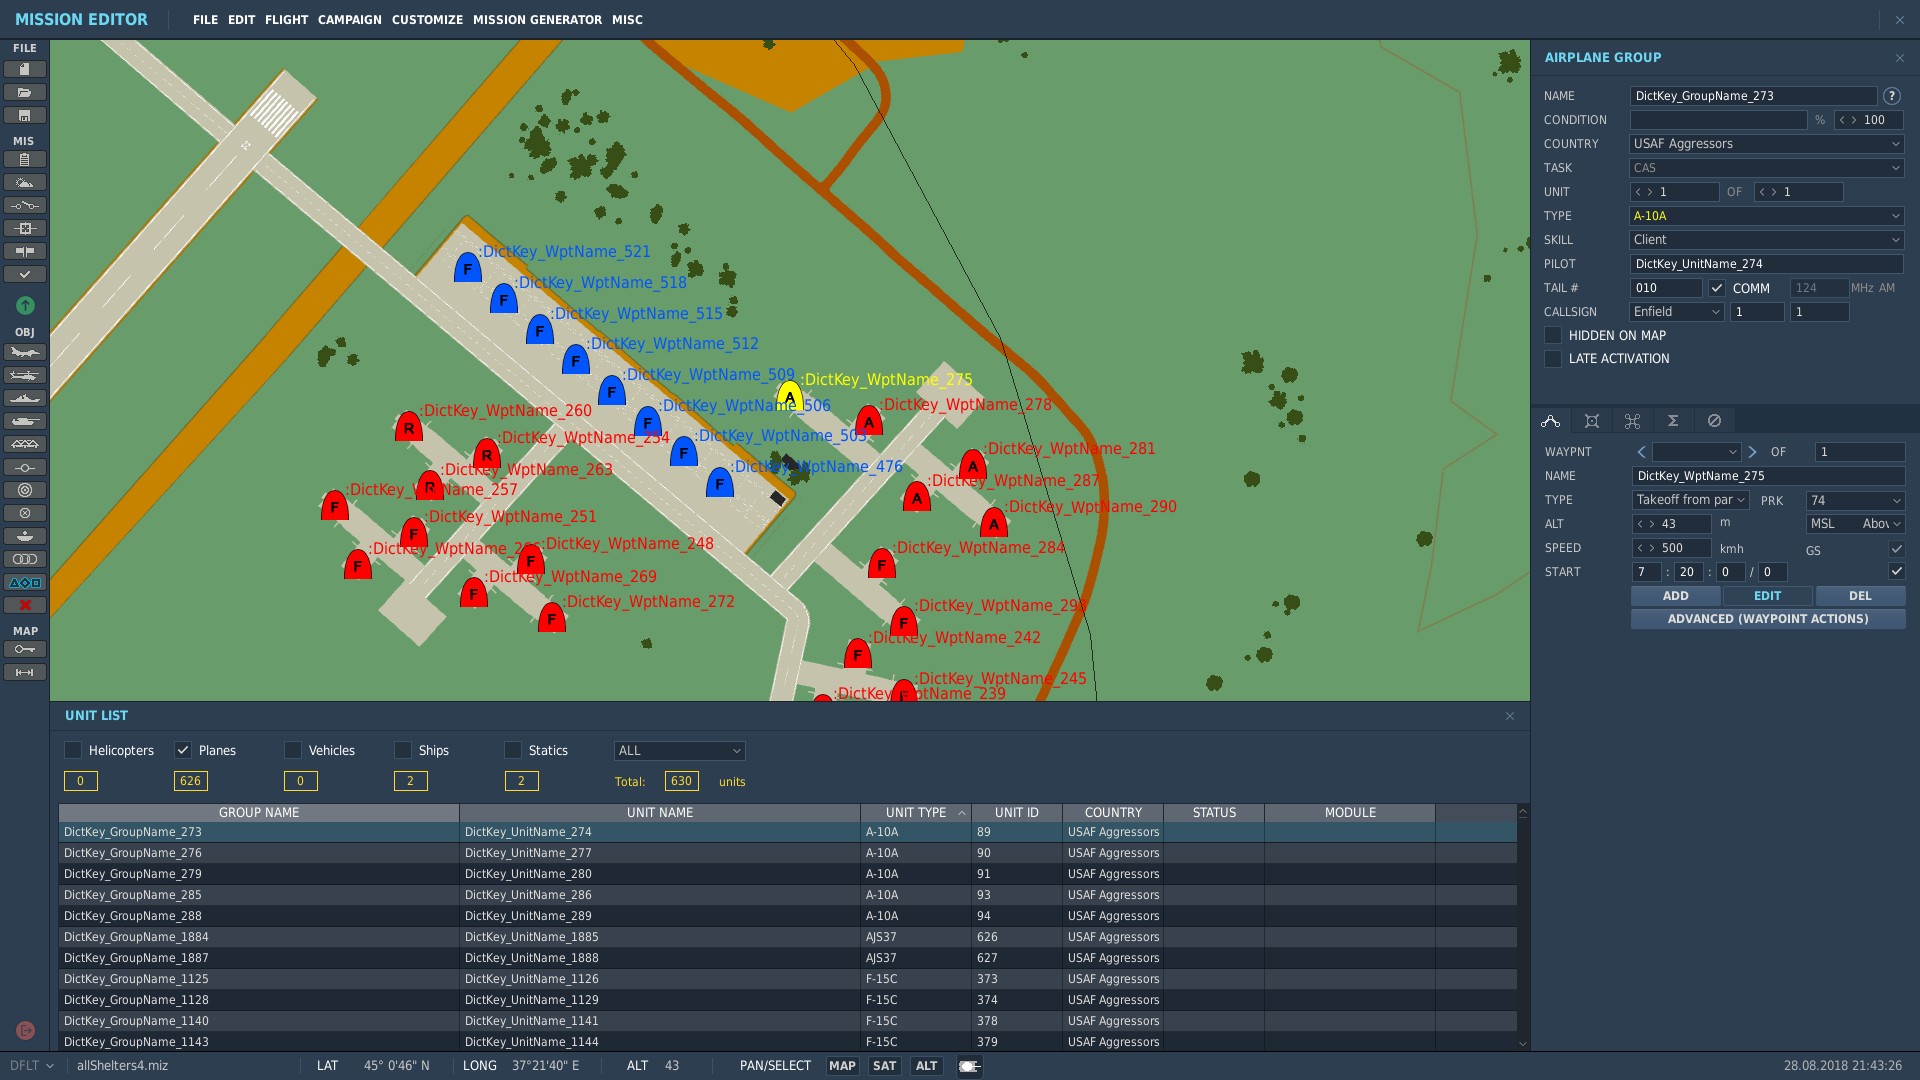Check the Helicopters filter in Unit List
Image resolution: width=1920 pixels, height=1080 pixels.
pos(73,750)
